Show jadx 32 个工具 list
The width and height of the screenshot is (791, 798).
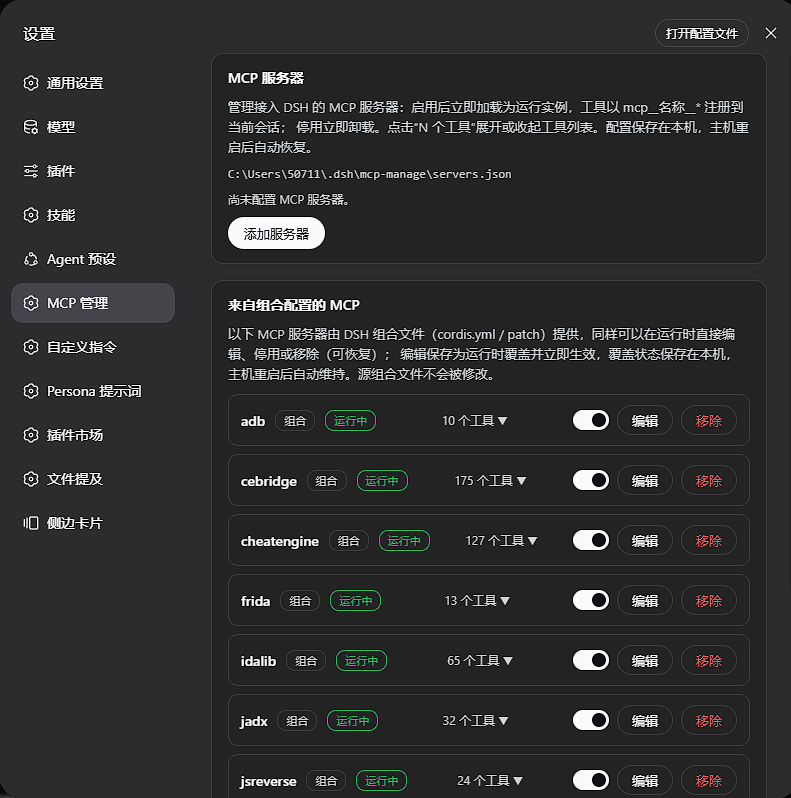point(475,721)
